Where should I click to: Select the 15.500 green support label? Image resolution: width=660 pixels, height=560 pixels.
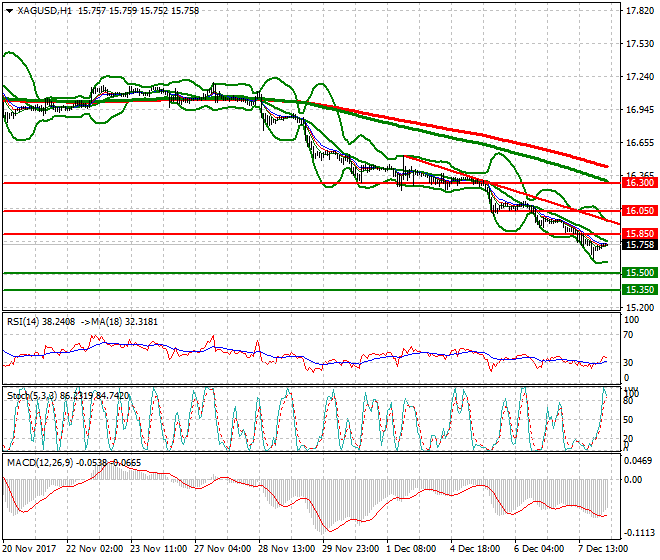tap(640, 273)
